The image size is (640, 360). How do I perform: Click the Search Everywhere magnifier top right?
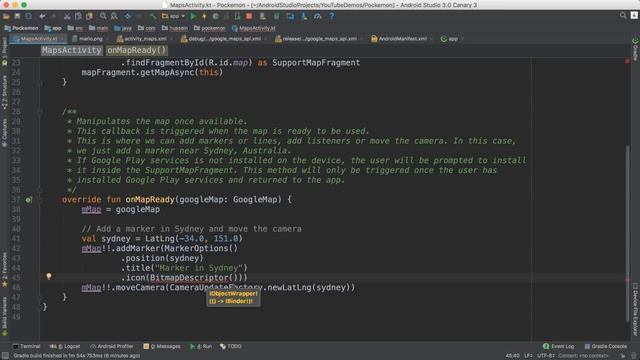tap(623, 16)
